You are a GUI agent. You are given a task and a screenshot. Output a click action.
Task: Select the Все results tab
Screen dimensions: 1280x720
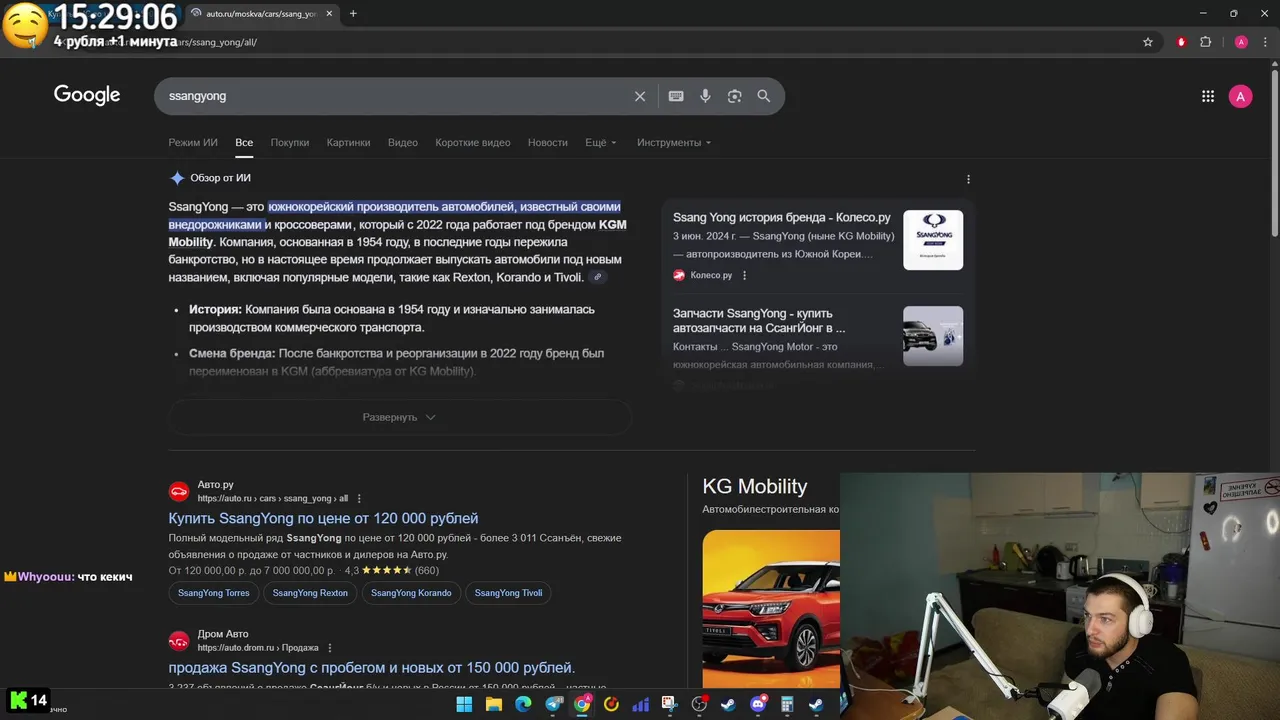(x=244, y=142)
